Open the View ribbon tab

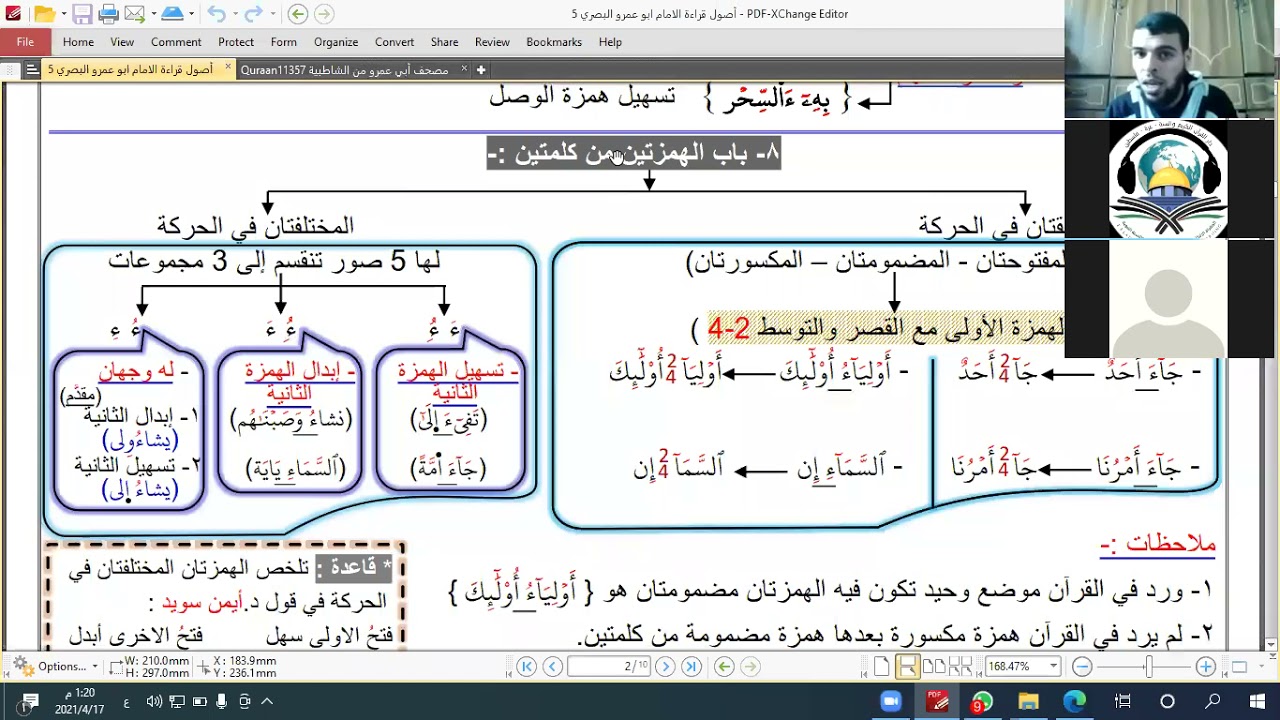point(122,42)
